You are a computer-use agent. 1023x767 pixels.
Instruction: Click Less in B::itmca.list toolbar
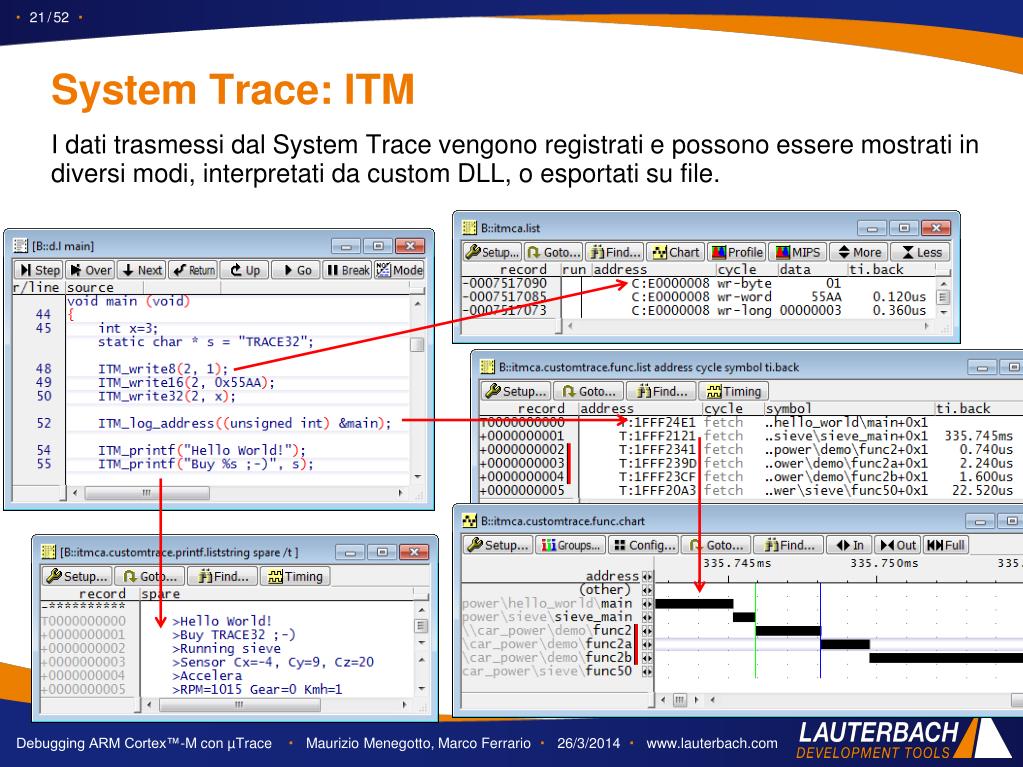(x=921, y=252)
